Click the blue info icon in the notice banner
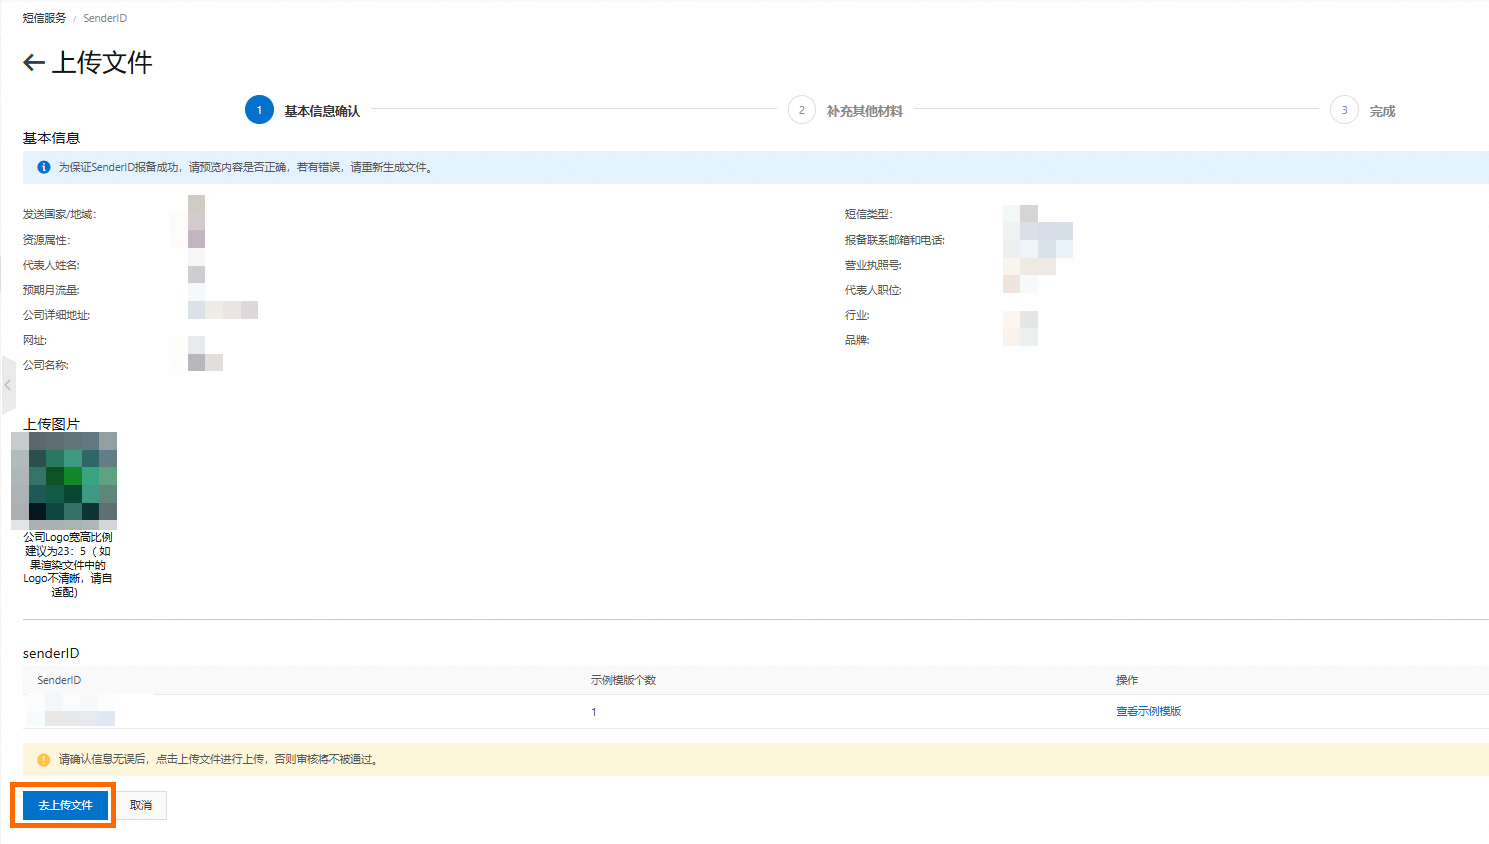 pos(44,167)
